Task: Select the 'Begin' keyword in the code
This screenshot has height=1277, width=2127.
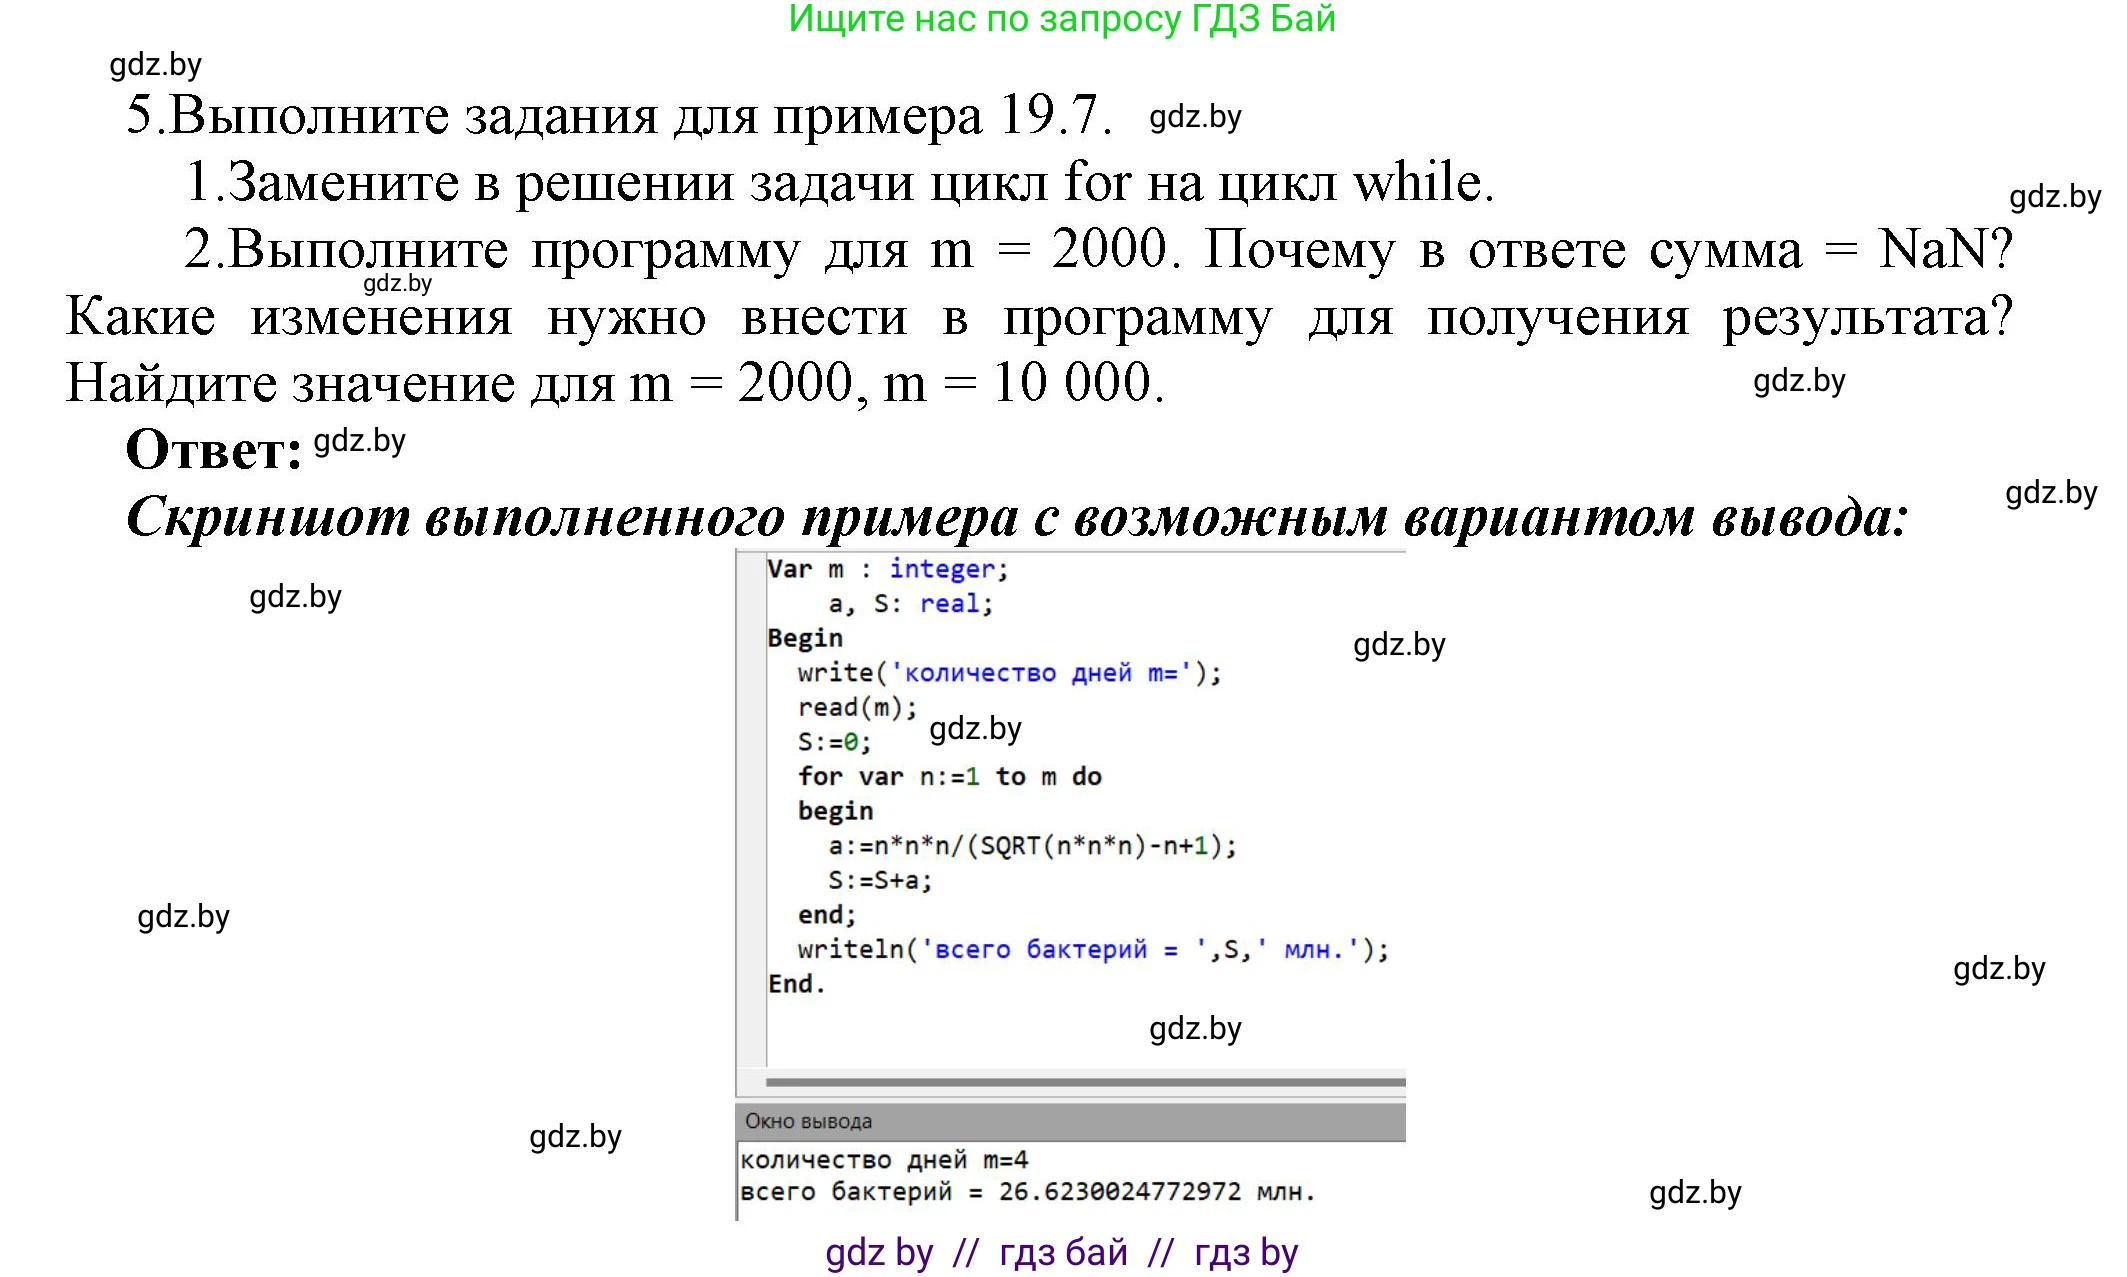Action: coord(802,639)
